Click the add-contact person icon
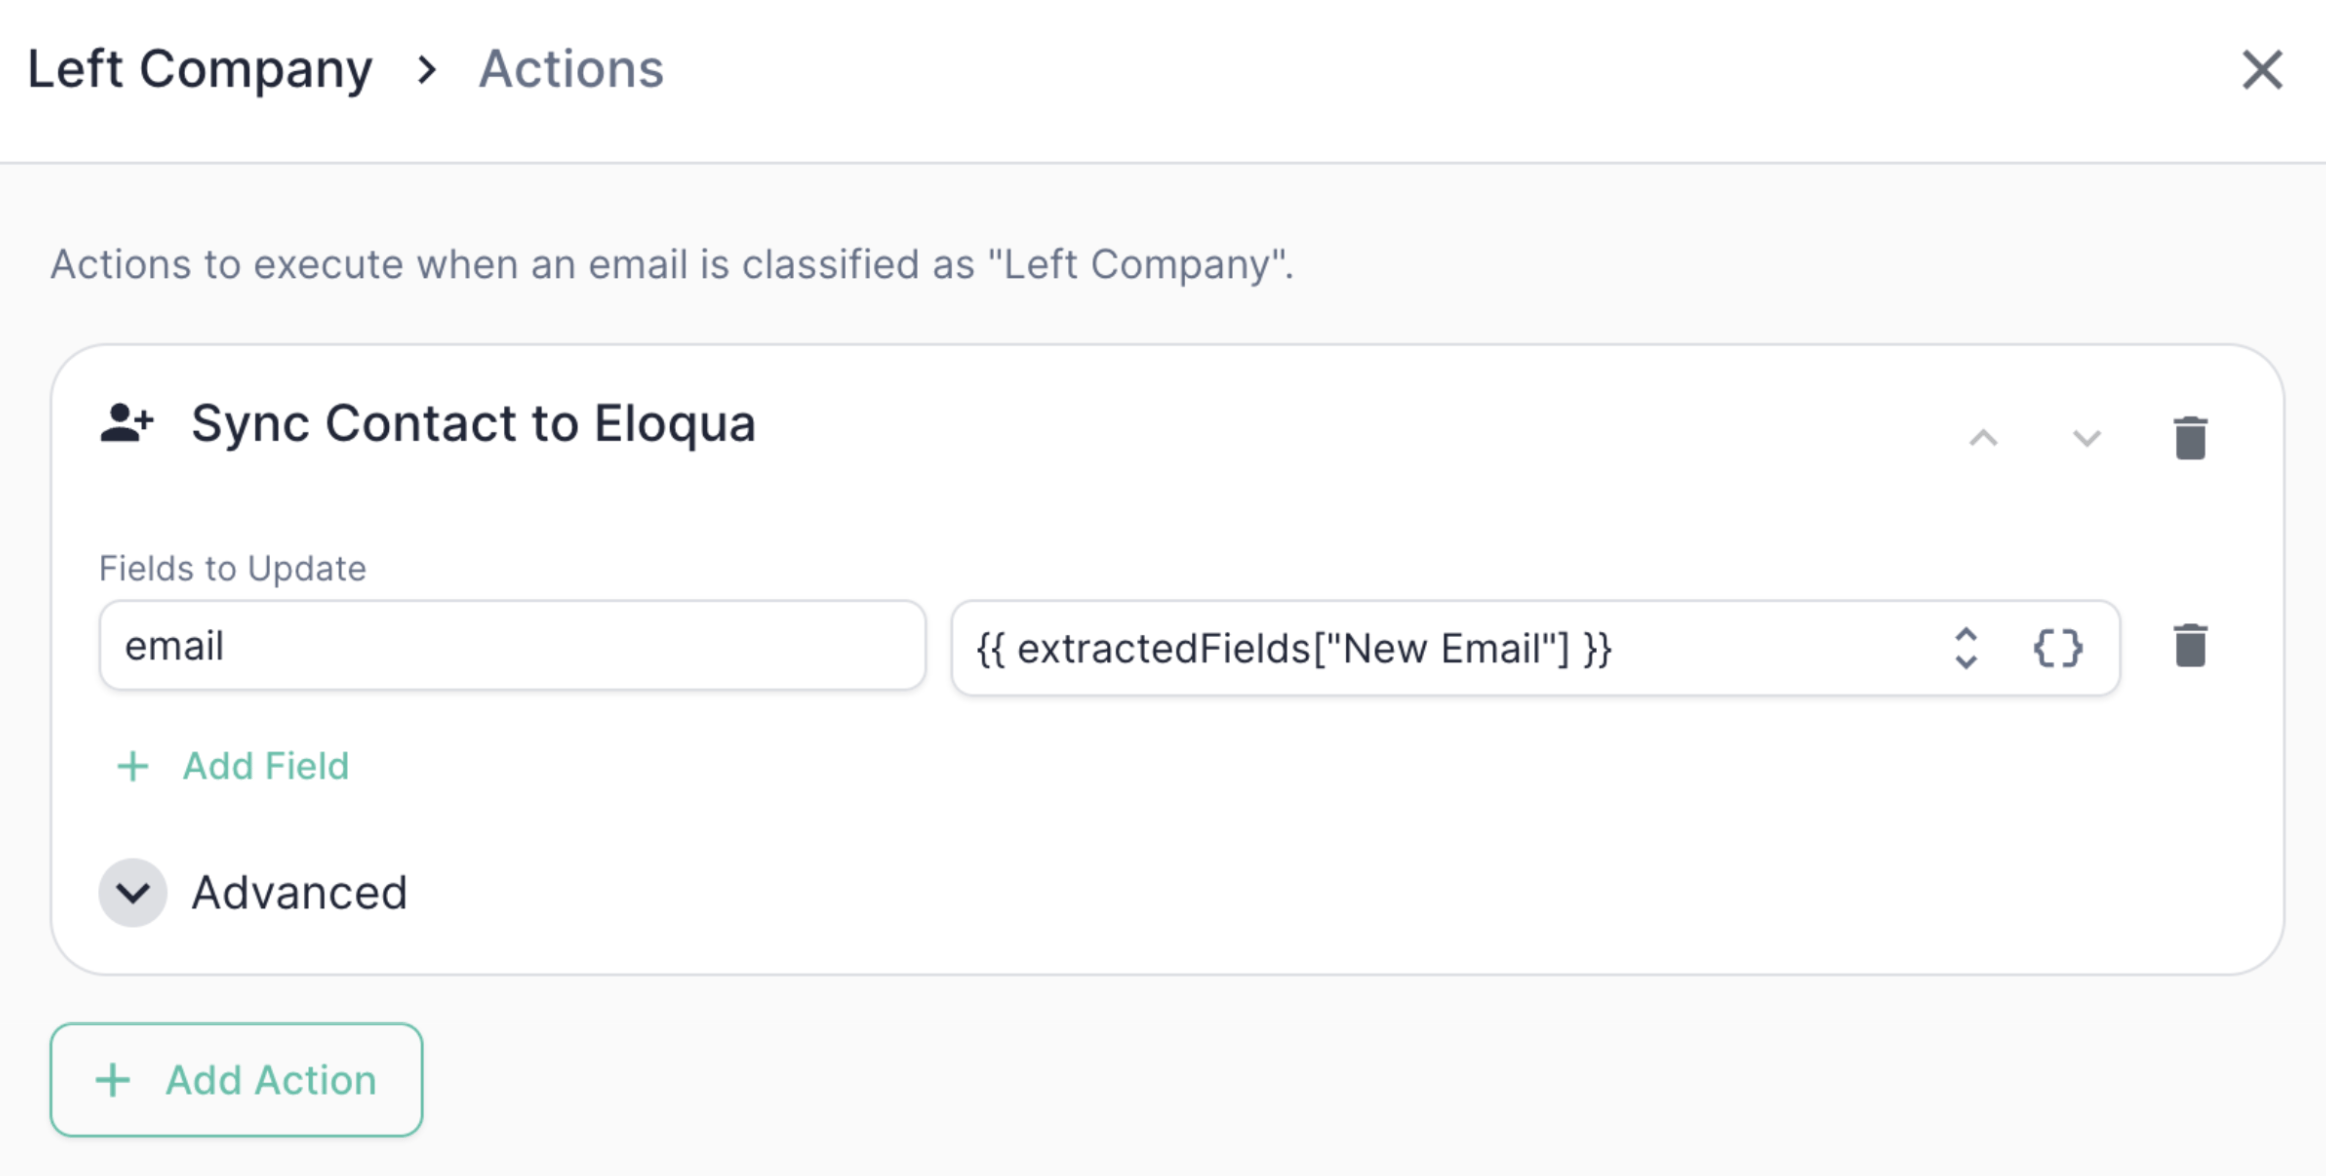The width and height of the screenshot is (2326, 1176). [x=127, y=423]
